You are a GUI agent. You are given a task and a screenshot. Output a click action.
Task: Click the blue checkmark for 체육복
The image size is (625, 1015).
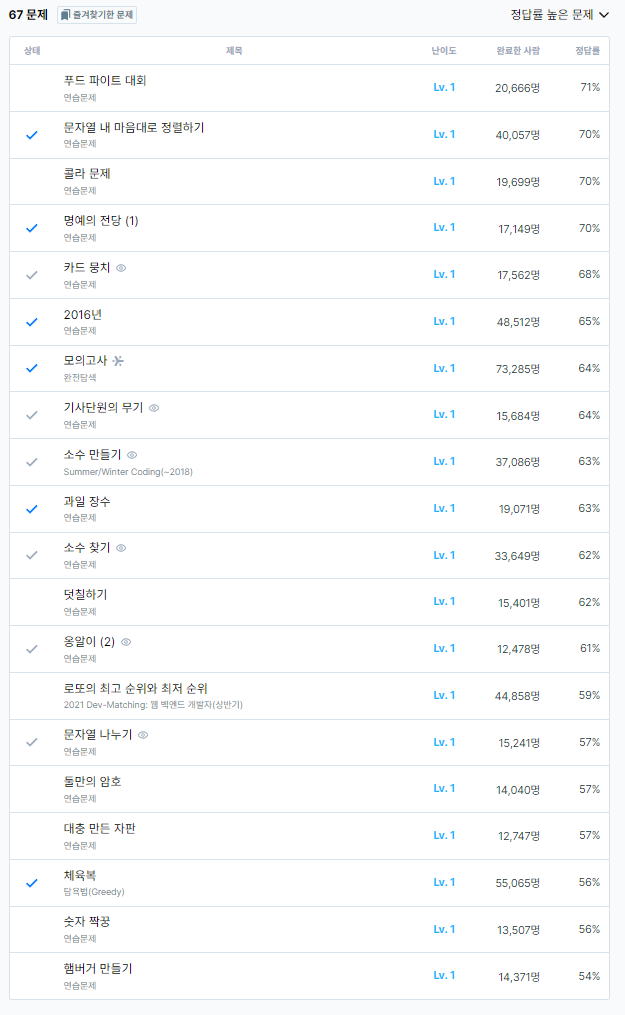(32, 883)
